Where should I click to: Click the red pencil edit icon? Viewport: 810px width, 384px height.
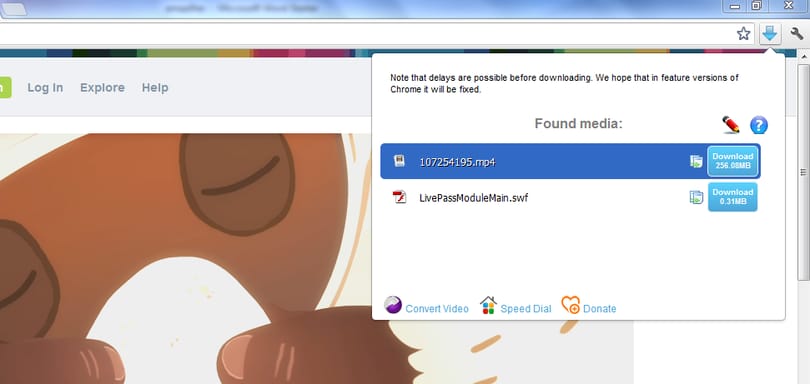(x=730, y=125)
